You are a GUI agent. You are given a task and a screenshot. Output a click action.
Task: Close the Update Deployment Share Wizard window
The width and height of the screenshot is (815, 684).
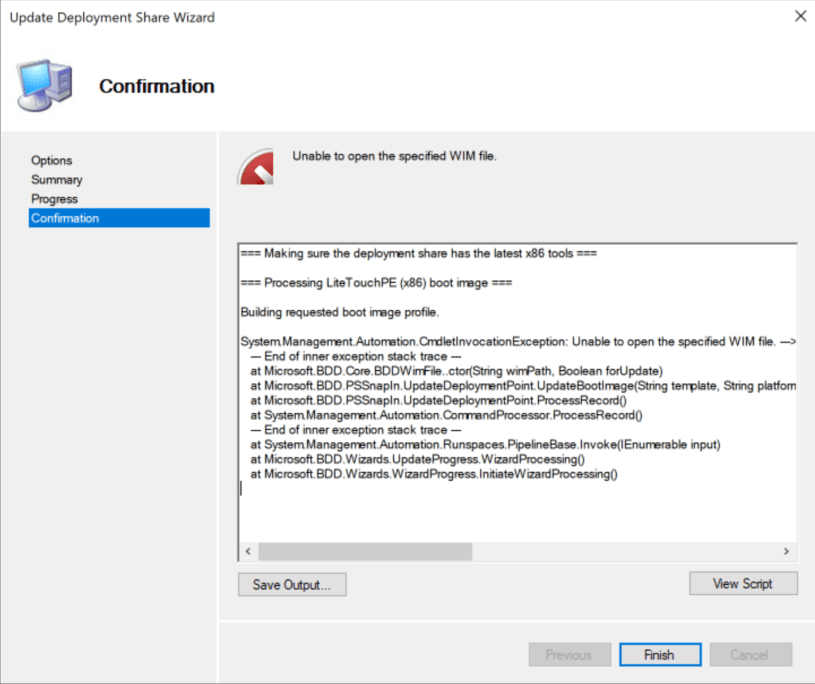(x=799, y=17)
